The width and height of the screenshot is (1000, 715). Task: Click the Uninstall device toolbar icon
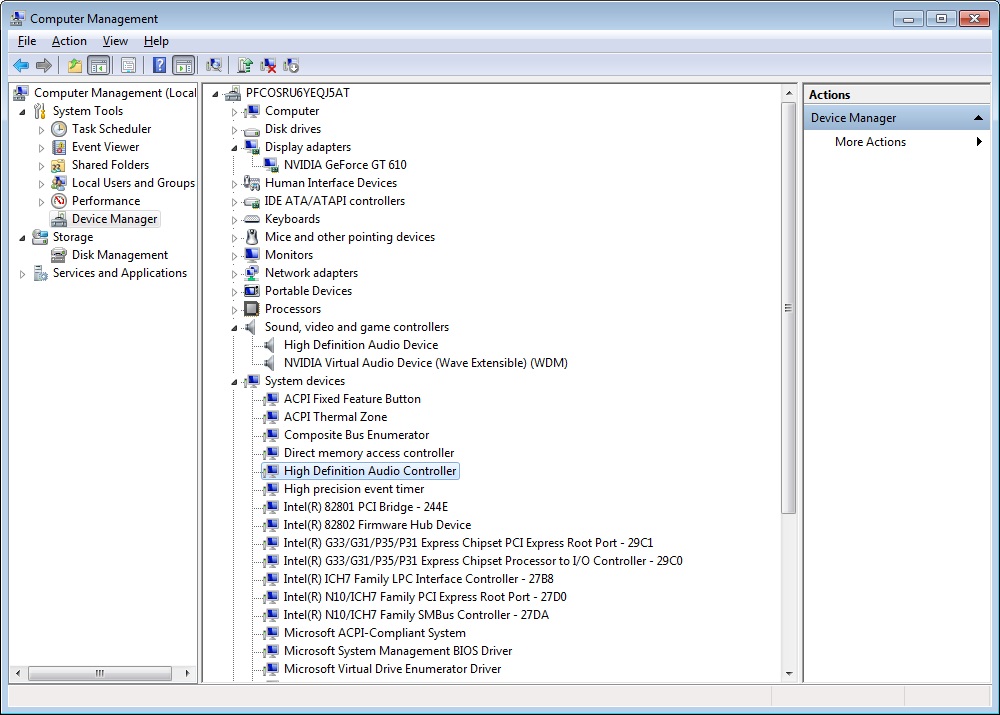pyautogui.click(x=268, y=65)
